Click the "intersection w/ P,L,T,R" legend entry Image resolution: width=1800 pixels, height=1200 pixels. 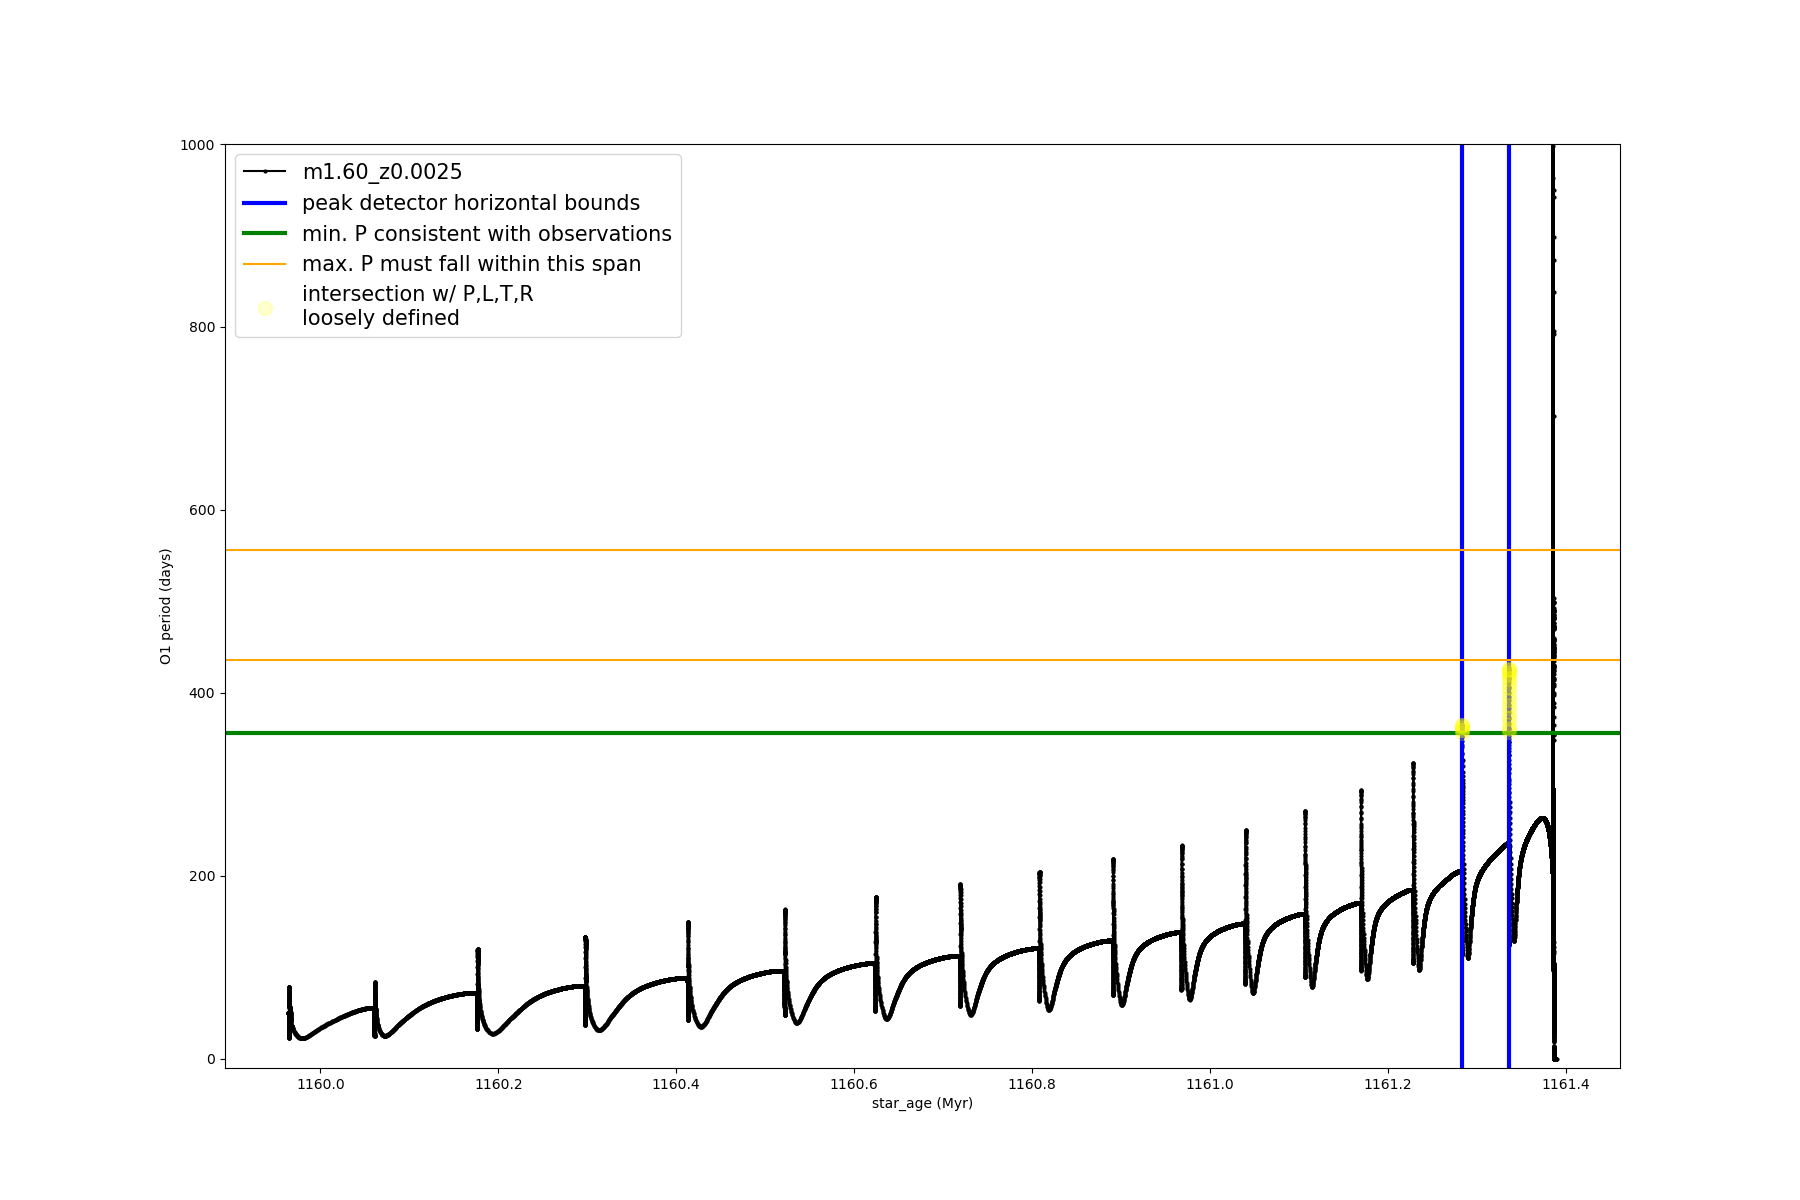point(417,295)
